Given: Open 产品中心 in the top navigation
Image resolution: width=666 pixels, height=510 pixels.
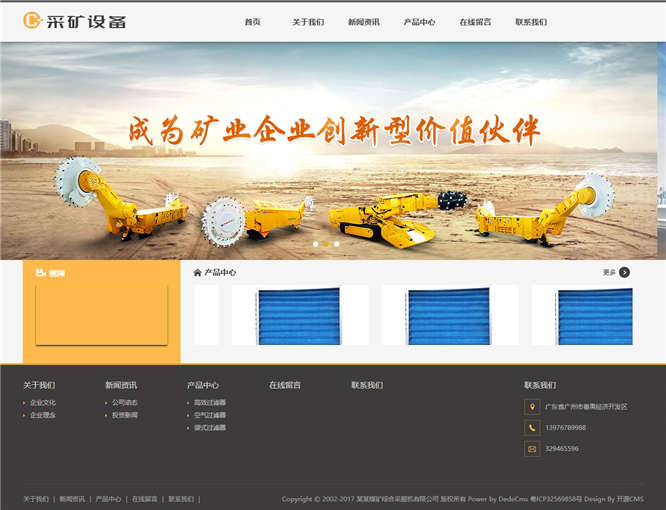Looking at the screenshot, I should (x=419, y=22).
